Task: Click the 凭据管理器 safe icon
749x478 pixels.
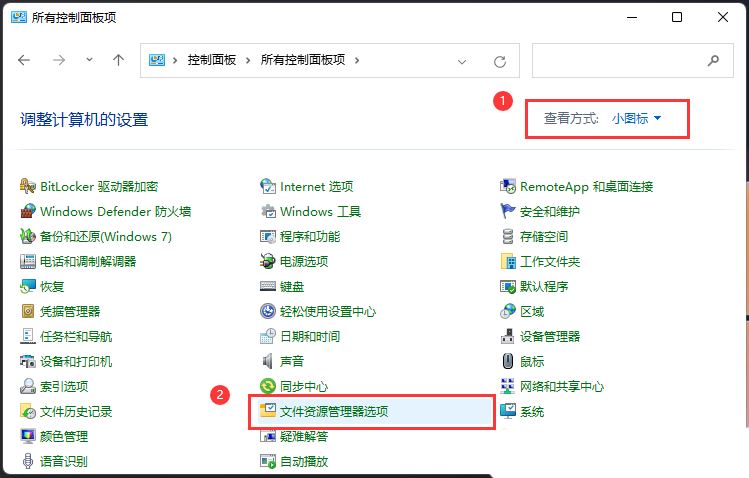Action: click(x=28, y=311)
